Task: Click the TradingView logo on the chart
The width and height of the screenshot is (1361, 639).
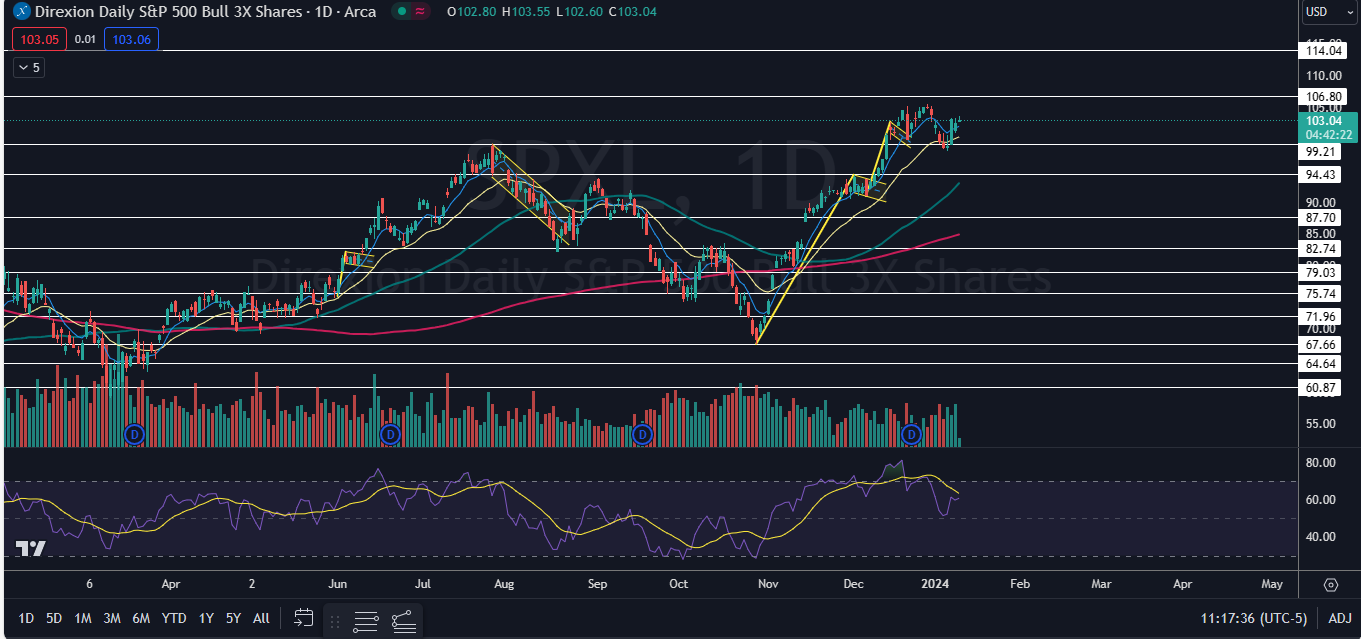Action: (30, 548)
